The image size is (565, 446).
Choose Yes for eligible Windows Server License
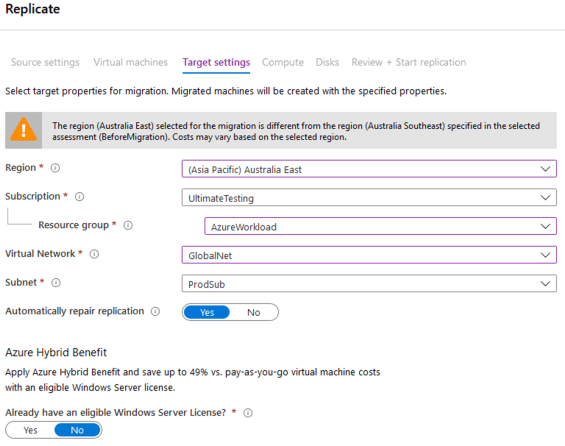coord(30,430)
